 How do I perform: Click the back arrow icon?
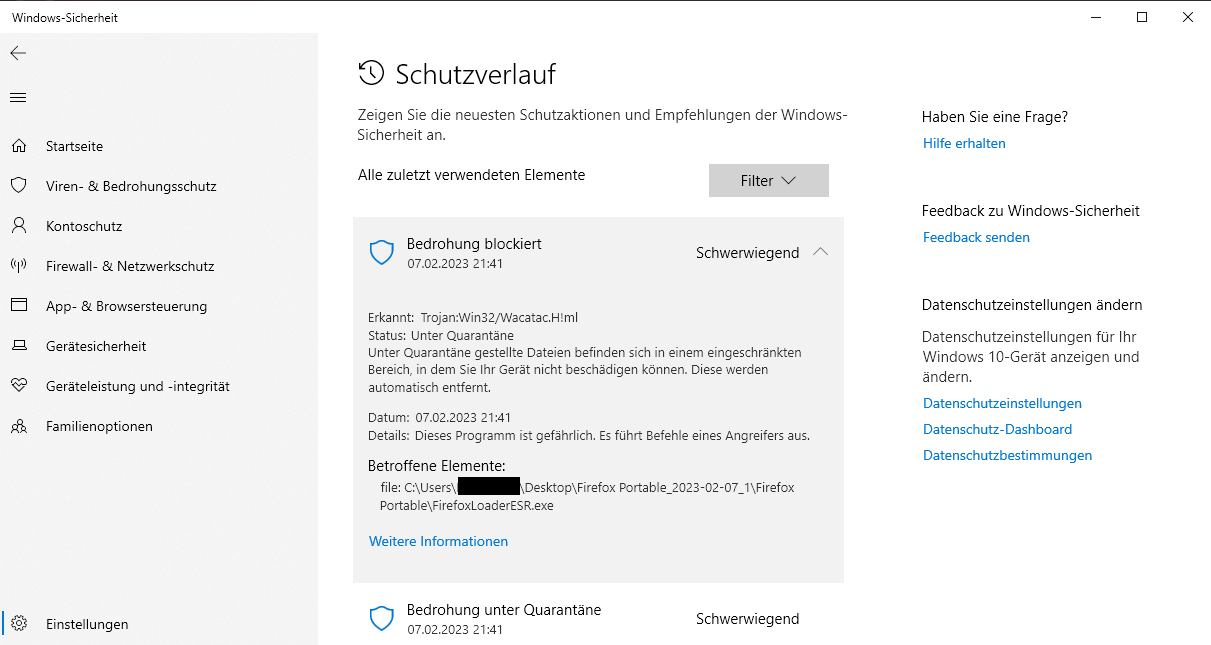[18, 53]
